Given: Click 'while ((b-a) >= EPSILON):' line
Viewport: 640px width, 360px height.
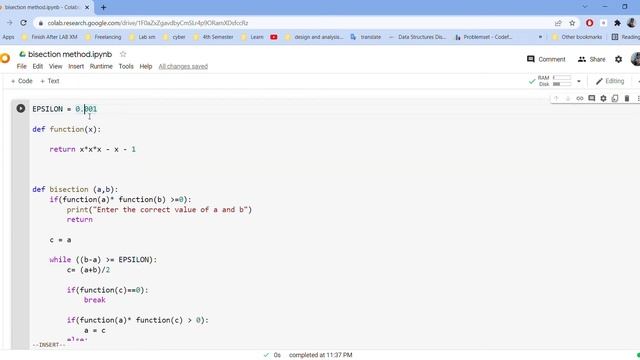Looking at the screenshot, I should click(x=103, y=260).
